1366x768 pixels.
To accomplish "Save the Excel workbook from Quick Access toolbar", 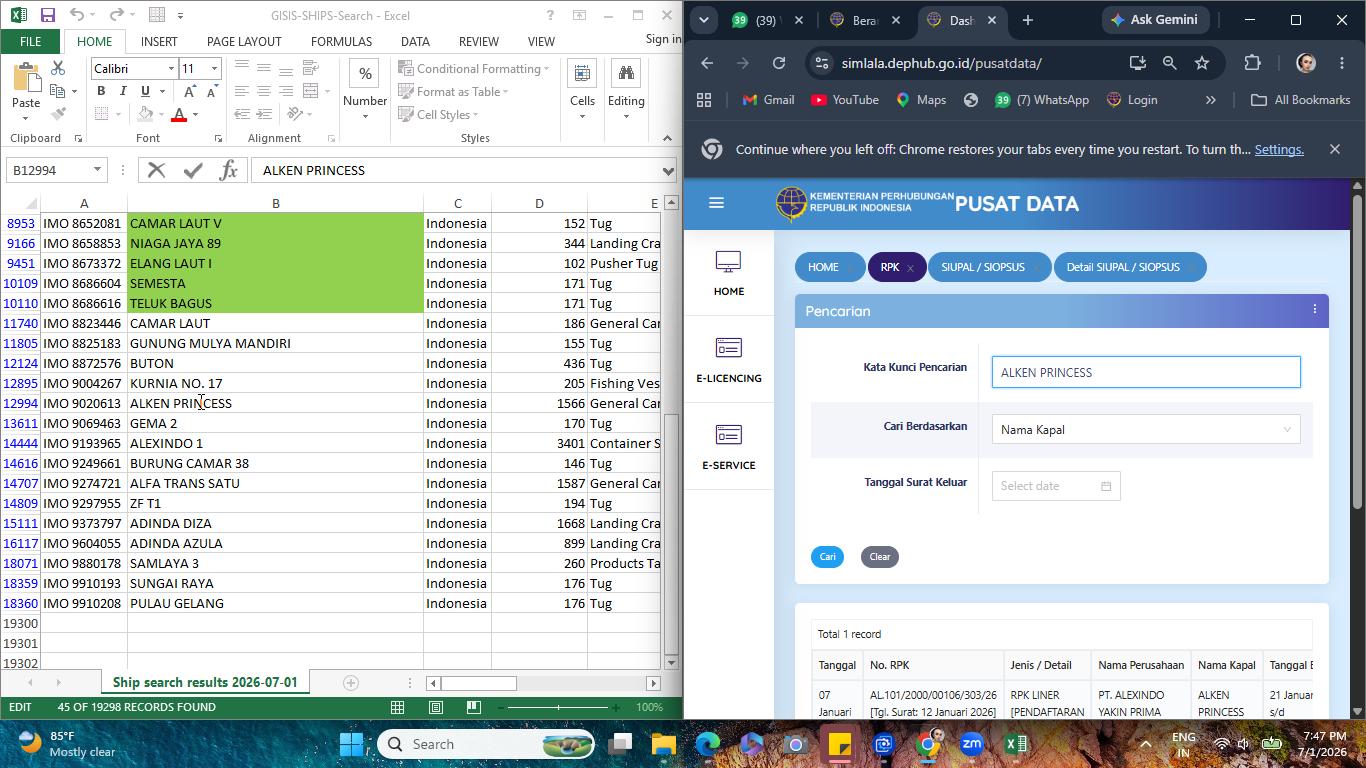I will pyautogui.click(x=47, y=15).
